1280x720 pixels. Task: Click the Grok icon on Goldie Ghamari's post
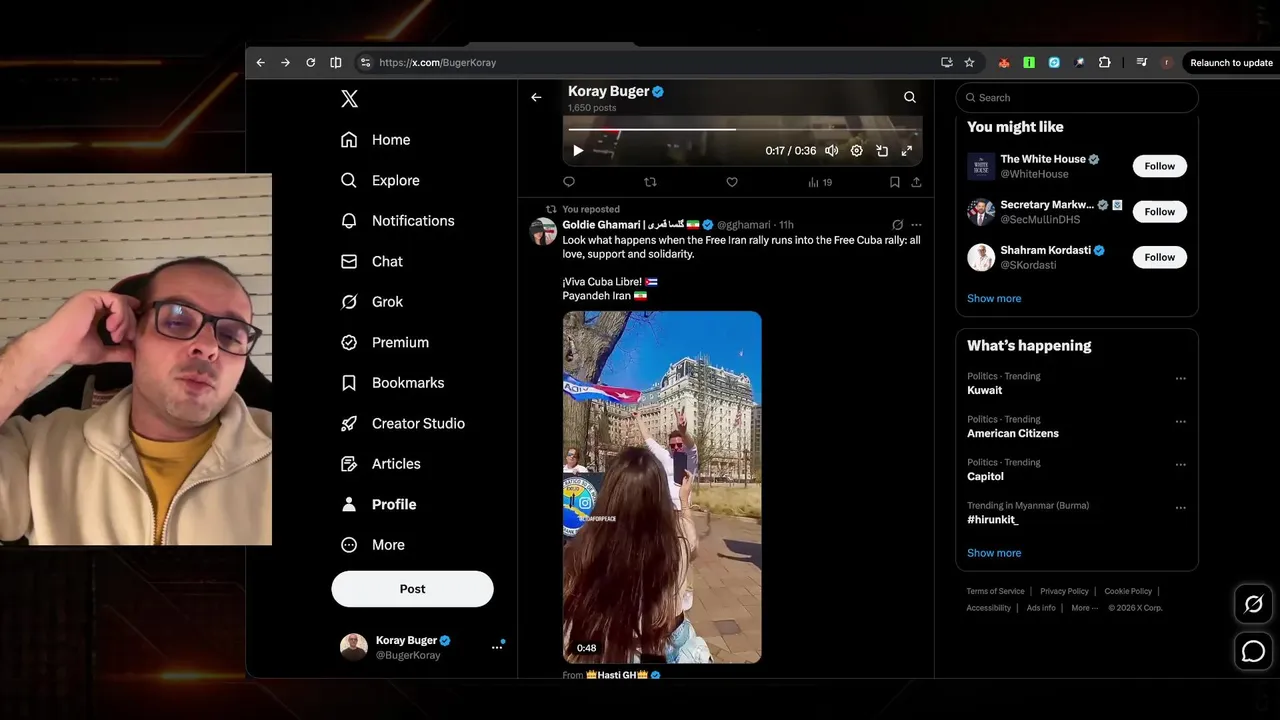[897, 225]
